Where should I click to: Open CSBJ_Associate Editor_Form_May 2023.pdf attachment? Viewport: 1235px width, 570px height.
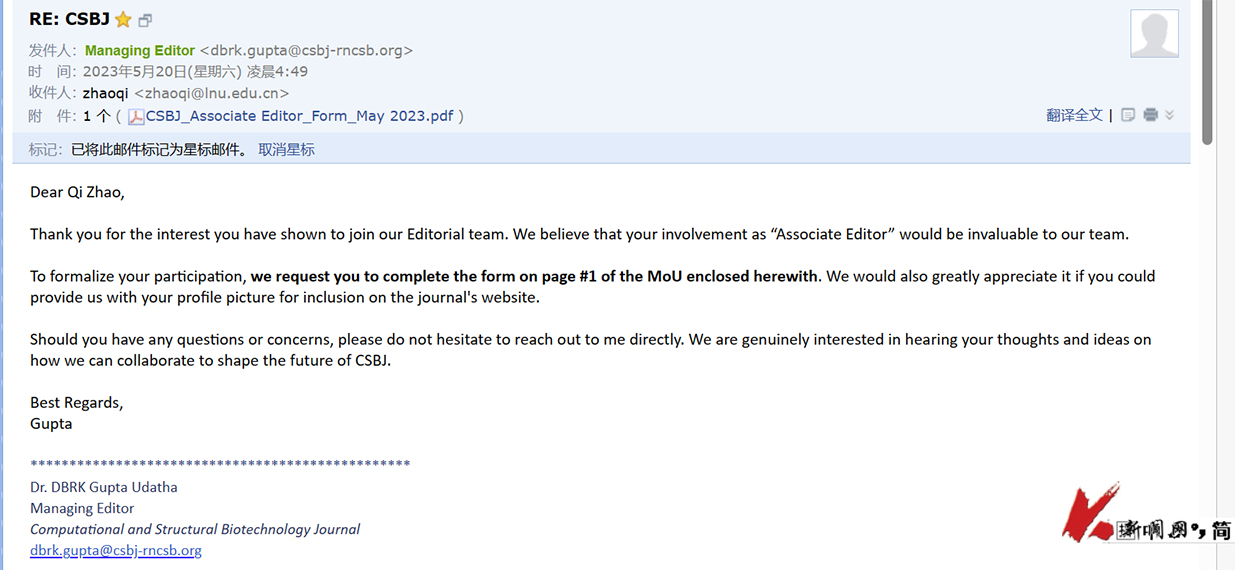tap(300, 116)
